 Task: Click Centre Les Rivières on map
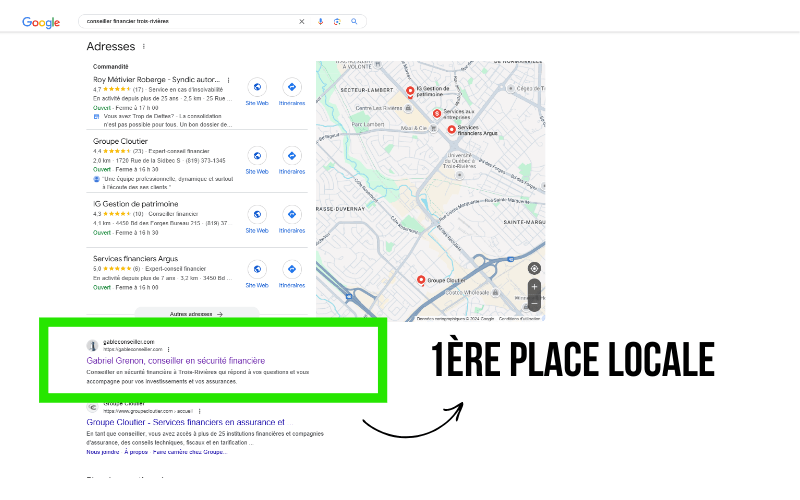(379, 108)
